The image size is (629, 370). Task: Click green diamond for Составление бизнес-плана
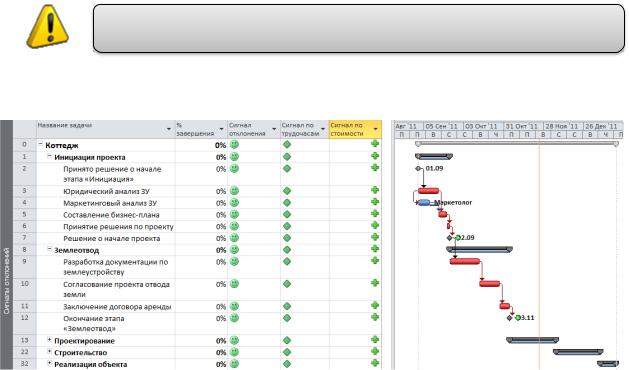point(287,214)
